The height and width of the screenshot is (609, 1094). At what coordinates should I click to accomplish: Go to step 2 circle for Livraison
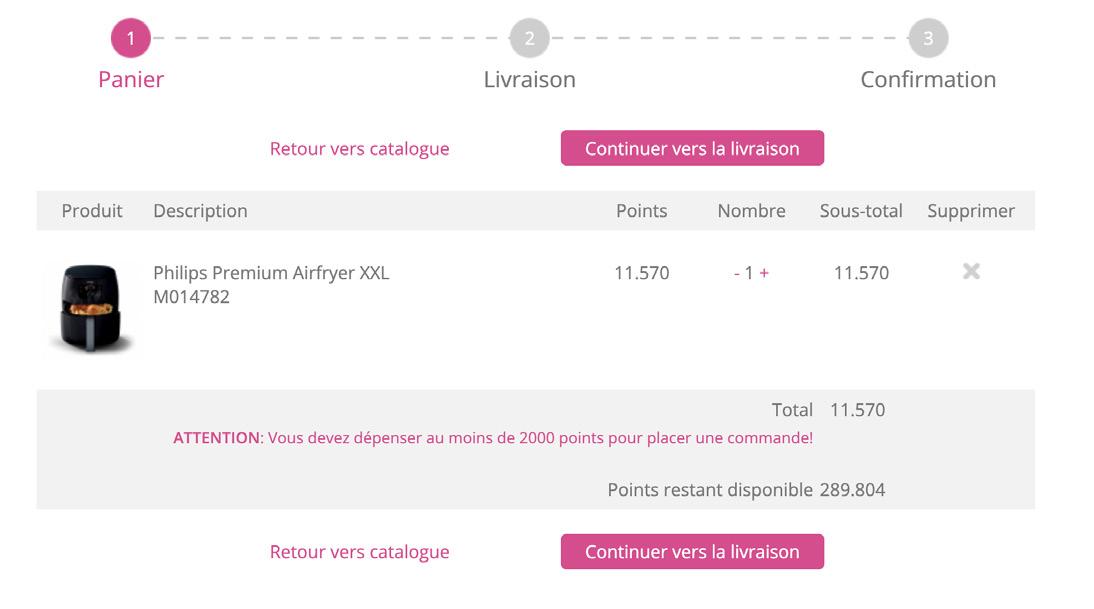point(529,39)
